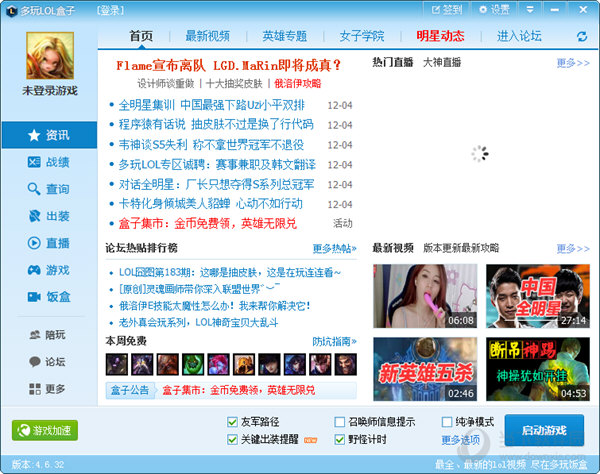Open 更多>> link beside 热门直播
Viewport: 600px width, 474px height.
[x=573, y=63]
